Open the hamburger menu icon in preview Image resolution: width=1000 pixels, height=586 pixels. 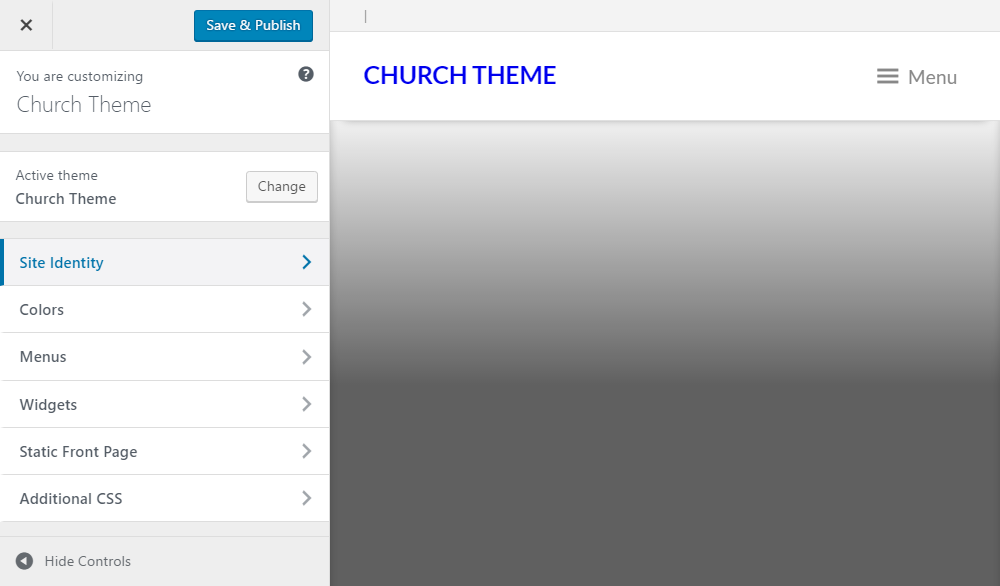tap(887, 77)
